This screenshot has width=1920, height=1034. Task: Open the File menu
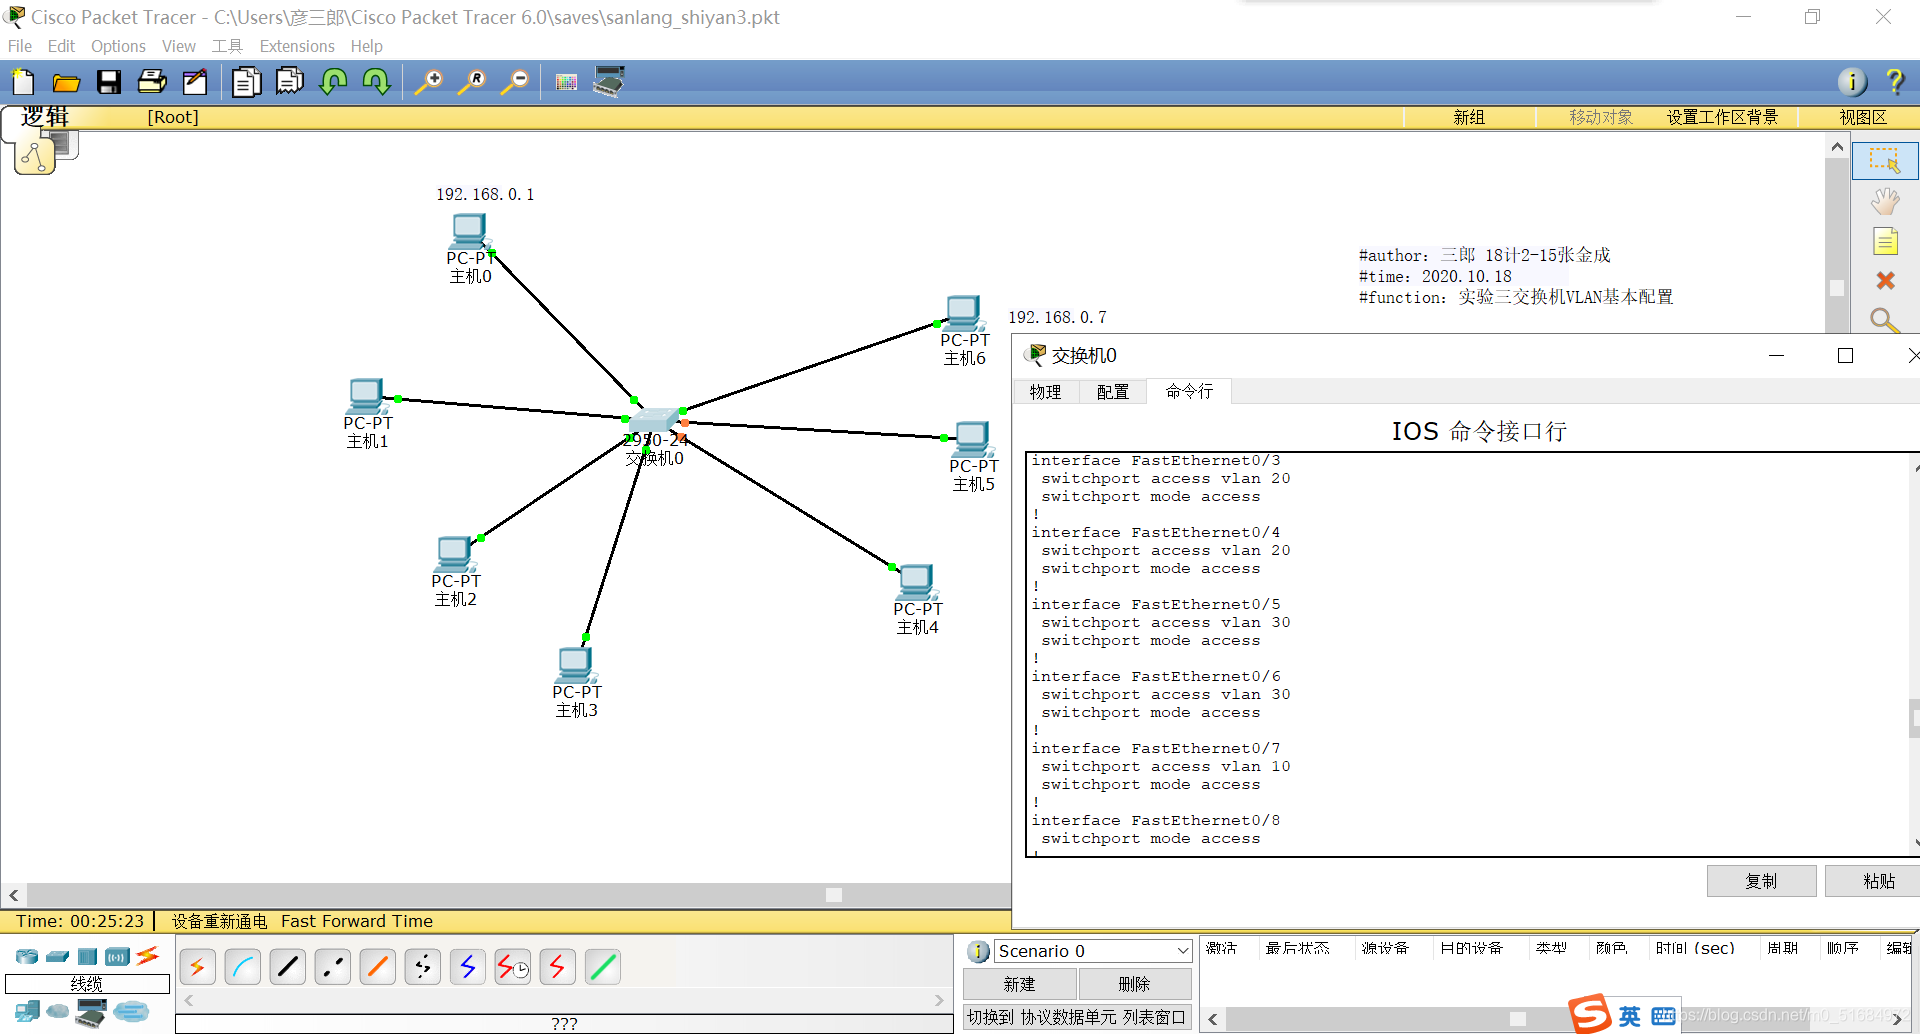(x=20, y=46)
